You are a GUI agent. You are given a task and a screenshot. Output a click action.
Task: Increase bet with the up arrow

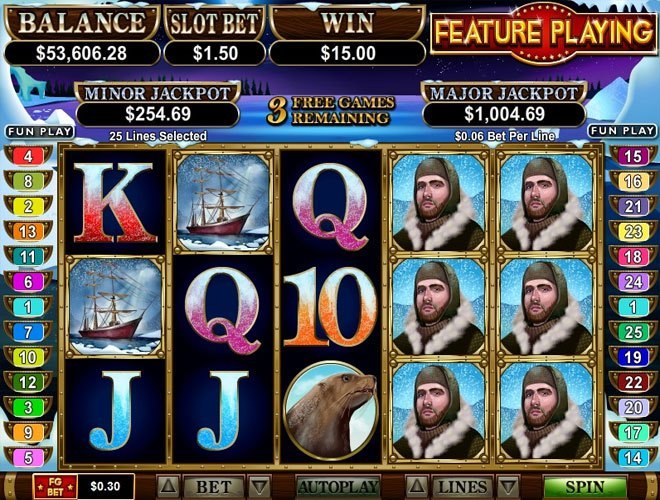tap(168, 487)
